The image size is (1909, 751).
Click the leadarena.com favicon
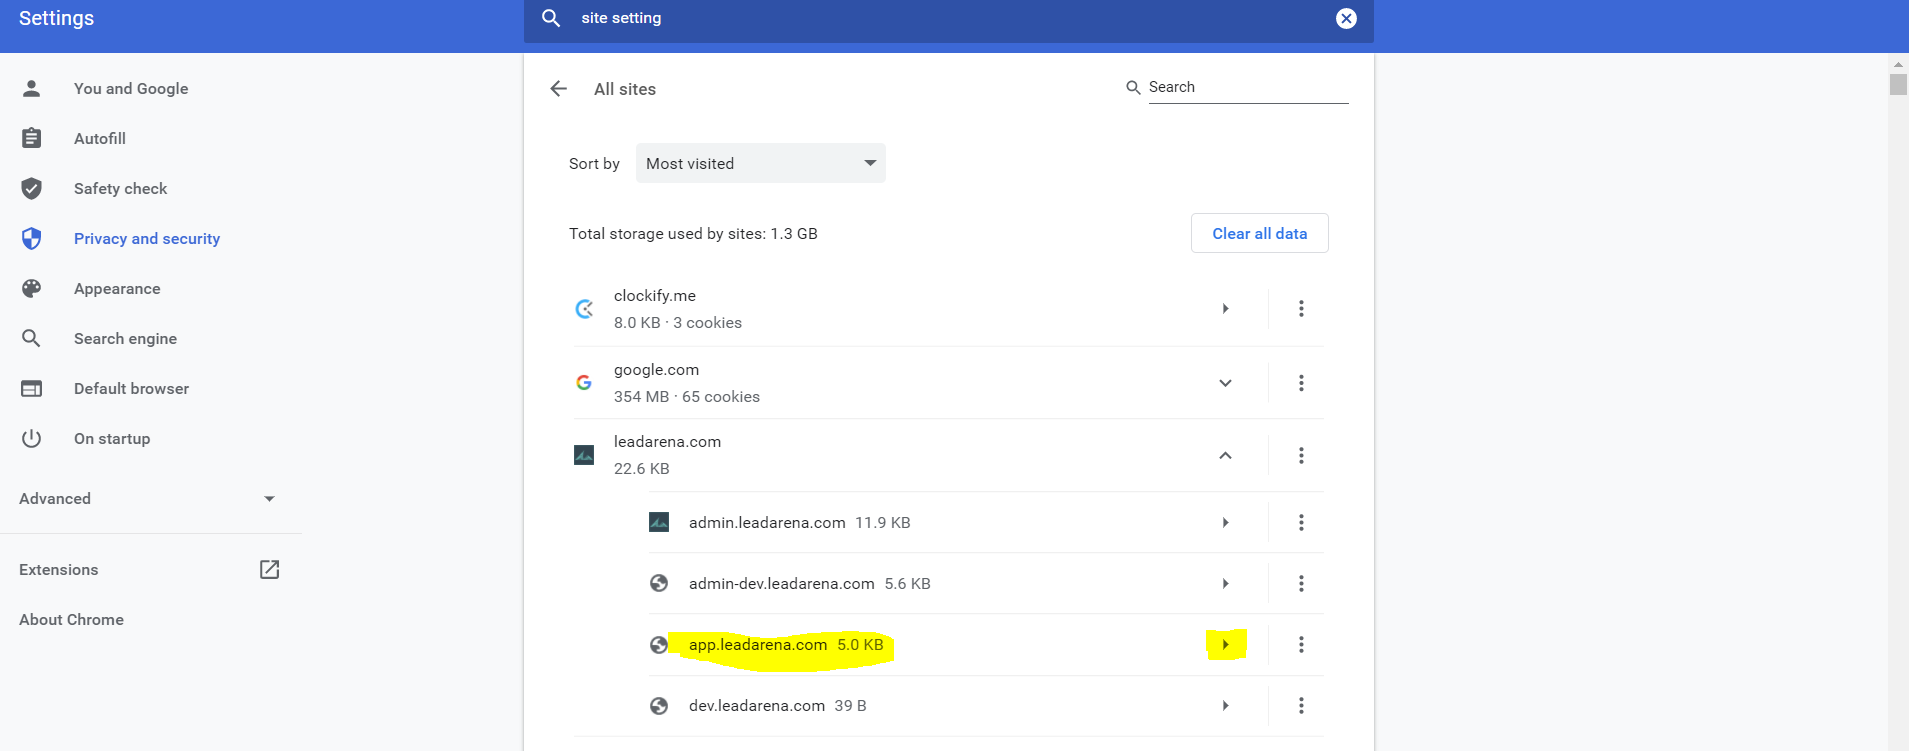584,456
